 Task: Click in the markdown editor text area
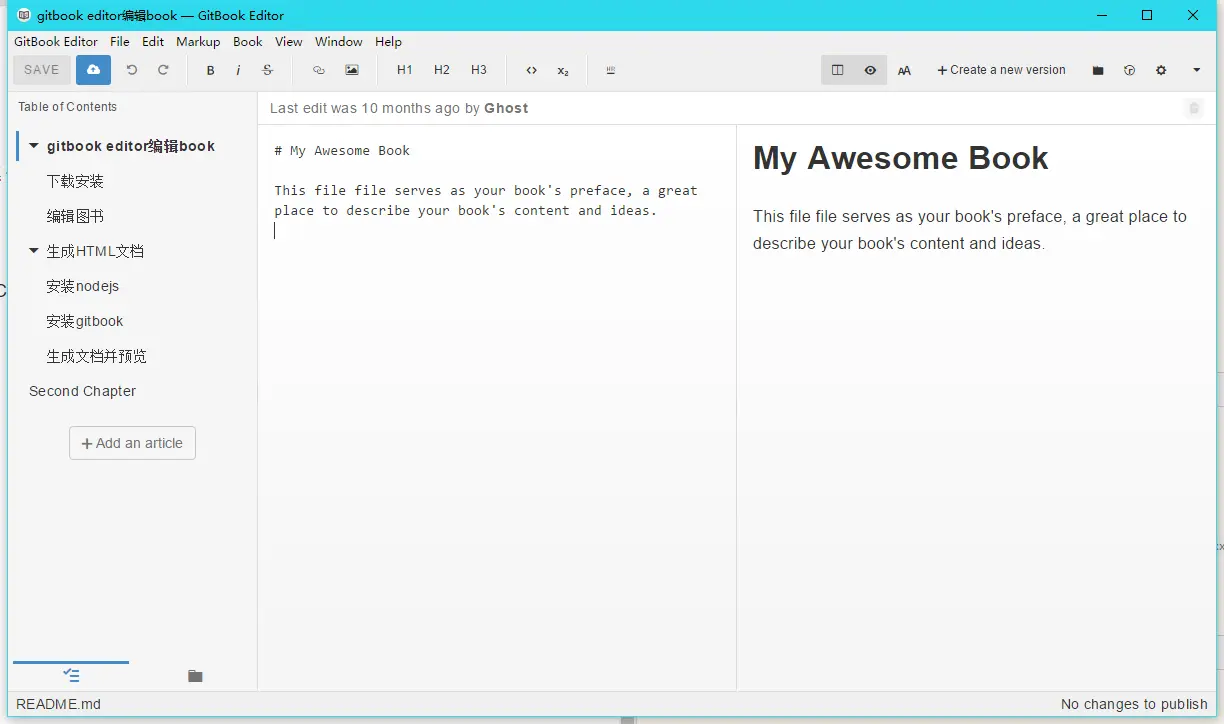point(497,407)
